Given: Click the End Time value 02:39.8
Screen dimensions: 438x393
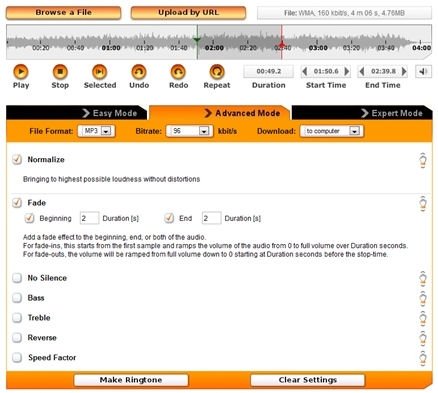Looking at the screenshot, I should pyautogui.click(x=383, y=71).
